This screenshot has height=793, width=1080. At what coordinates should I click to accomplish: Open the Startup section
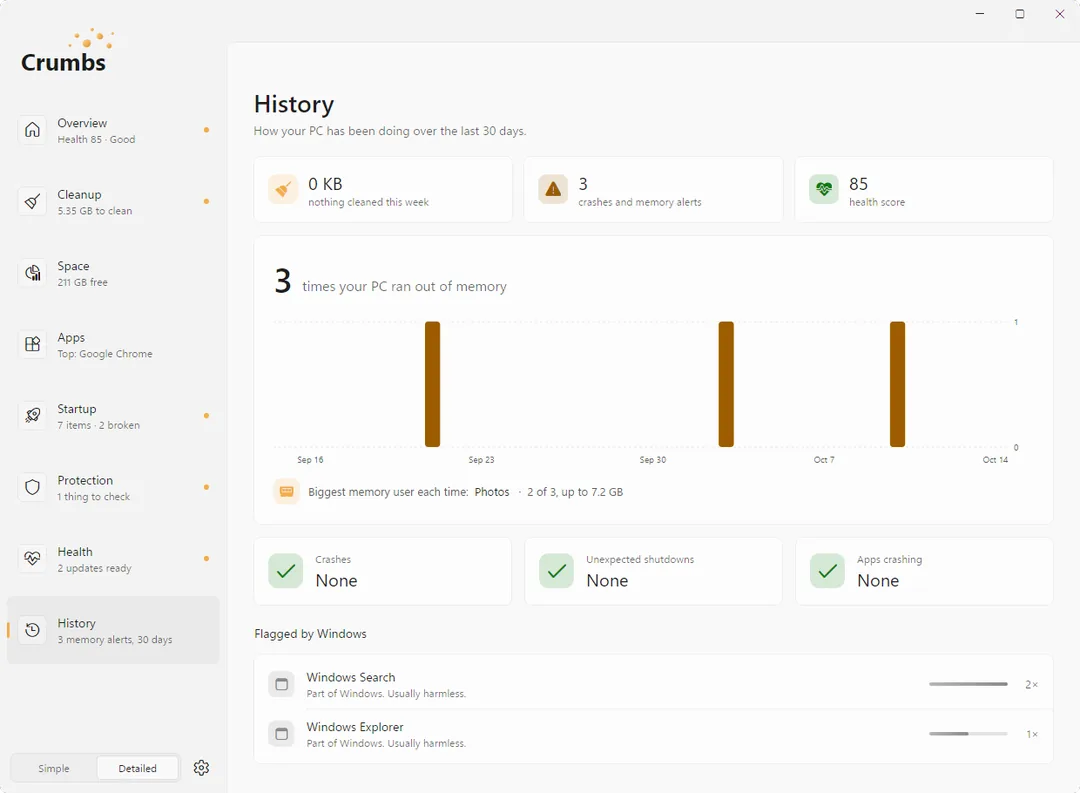(x=114, y=416)
